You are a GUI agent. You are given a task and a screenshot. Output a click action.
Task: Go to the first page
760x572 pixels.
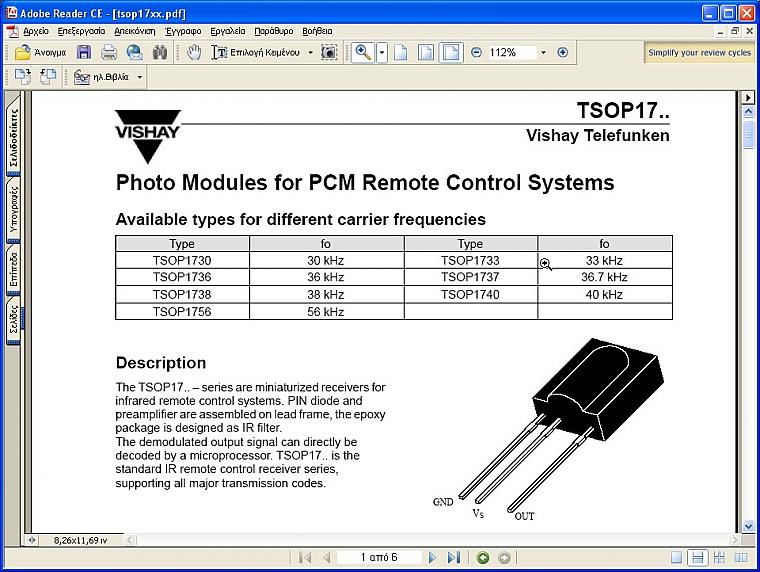(305, 557)
